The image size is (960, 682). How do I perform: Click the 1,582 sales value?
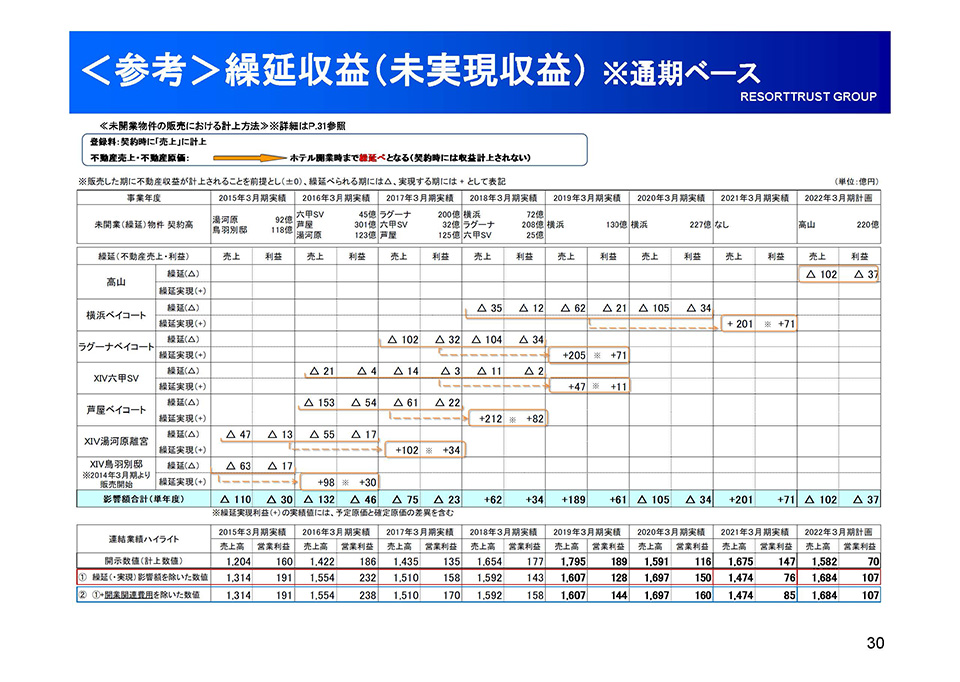coord(824,561)
